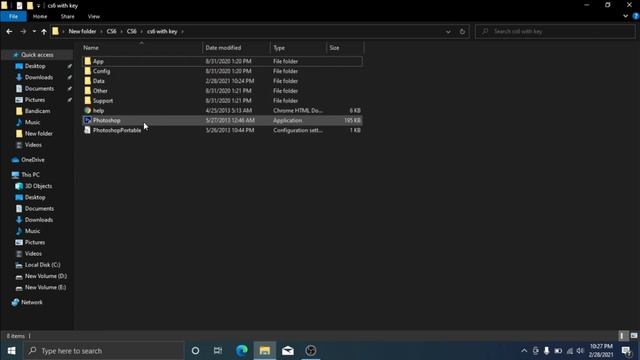Open the Mail app from the taskbar

click(288, 351)
